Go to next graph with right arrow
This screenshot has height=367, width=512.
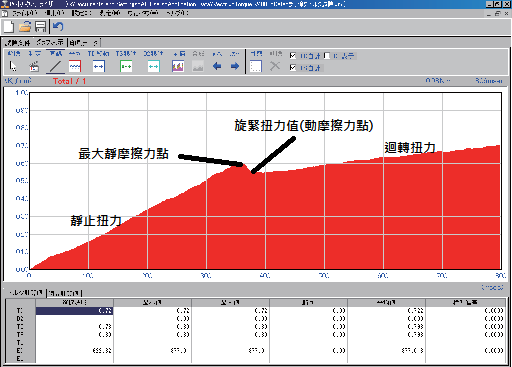click(x=235, y=66)
